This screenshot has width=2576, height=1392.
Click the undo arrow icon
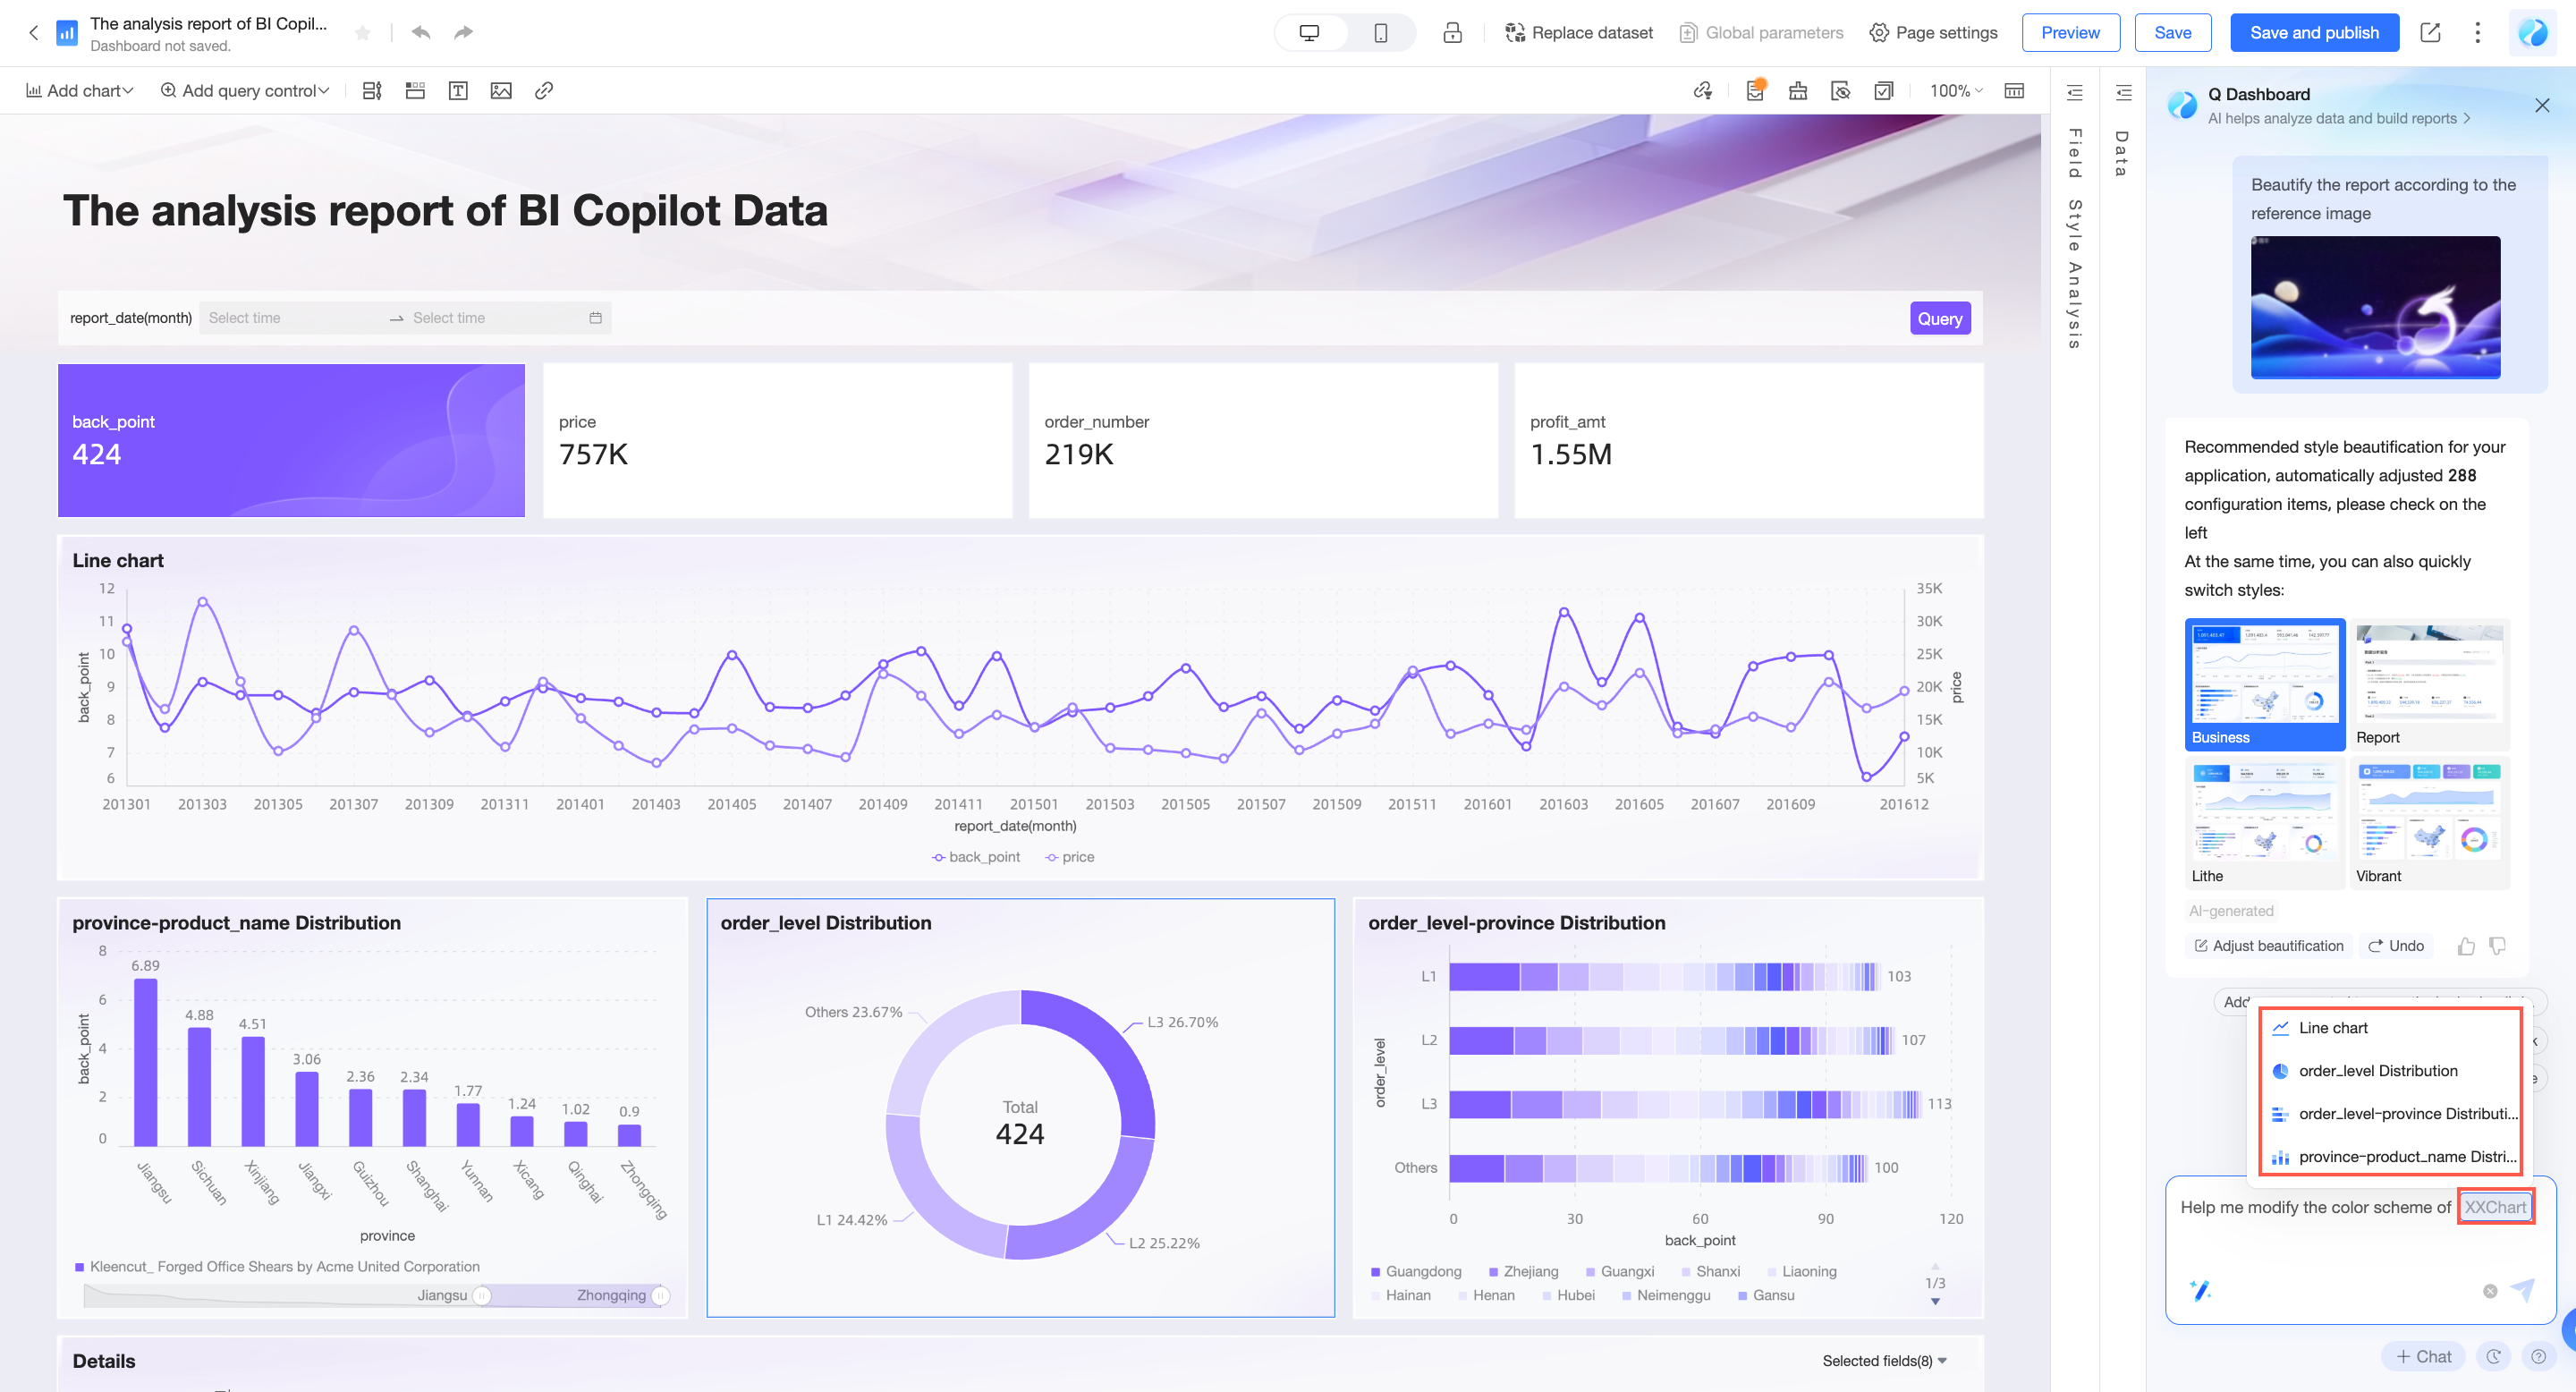pos(421,33)
